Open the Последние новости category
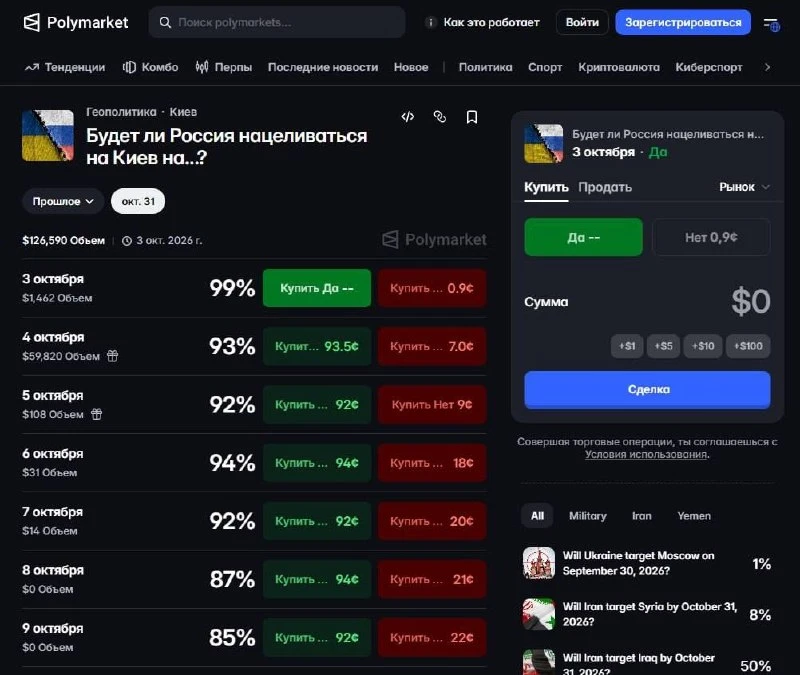Screen dimensions: 800x675 [x=323, y=67]
